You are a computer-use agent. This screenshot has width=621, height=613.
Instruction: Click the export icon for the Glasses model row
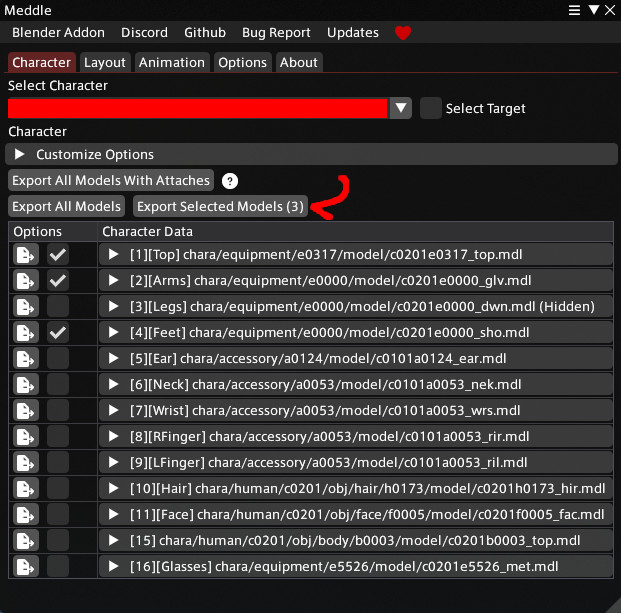pos(26,567)
